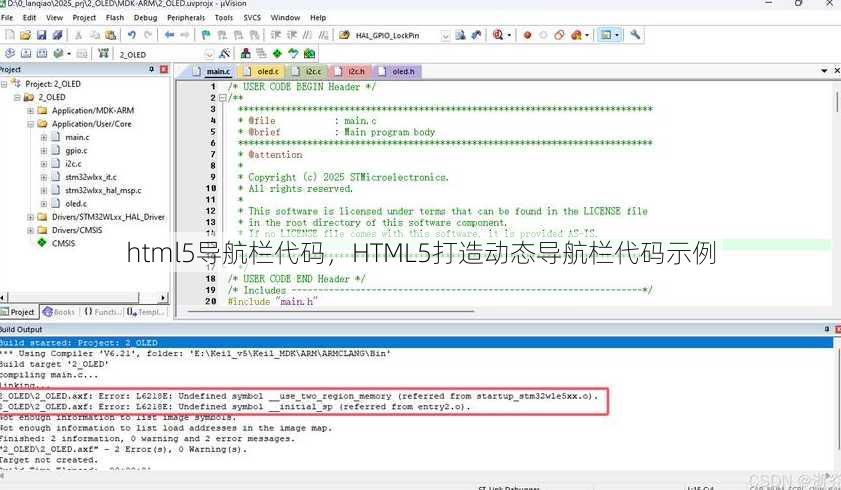
Task: Paste from clipboard using the Paste icon
Action: tap(110, 35)
